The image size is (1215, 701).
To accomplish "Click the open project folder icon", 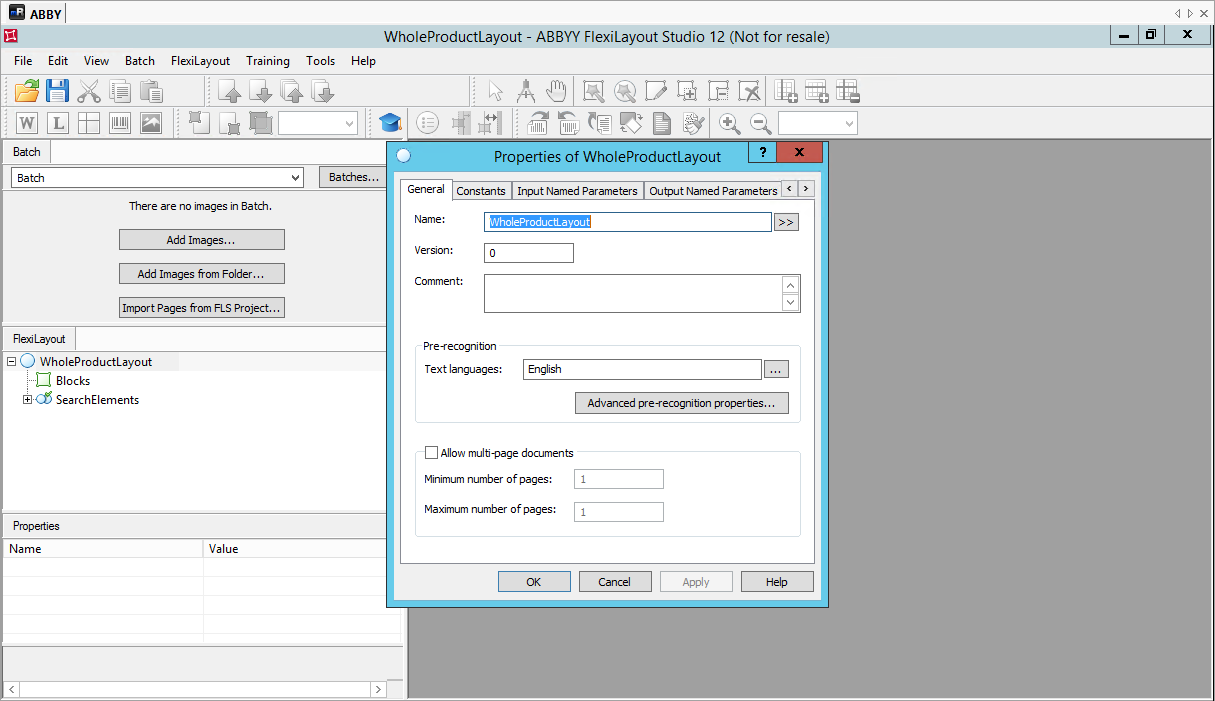I will (x=27, y=92).
